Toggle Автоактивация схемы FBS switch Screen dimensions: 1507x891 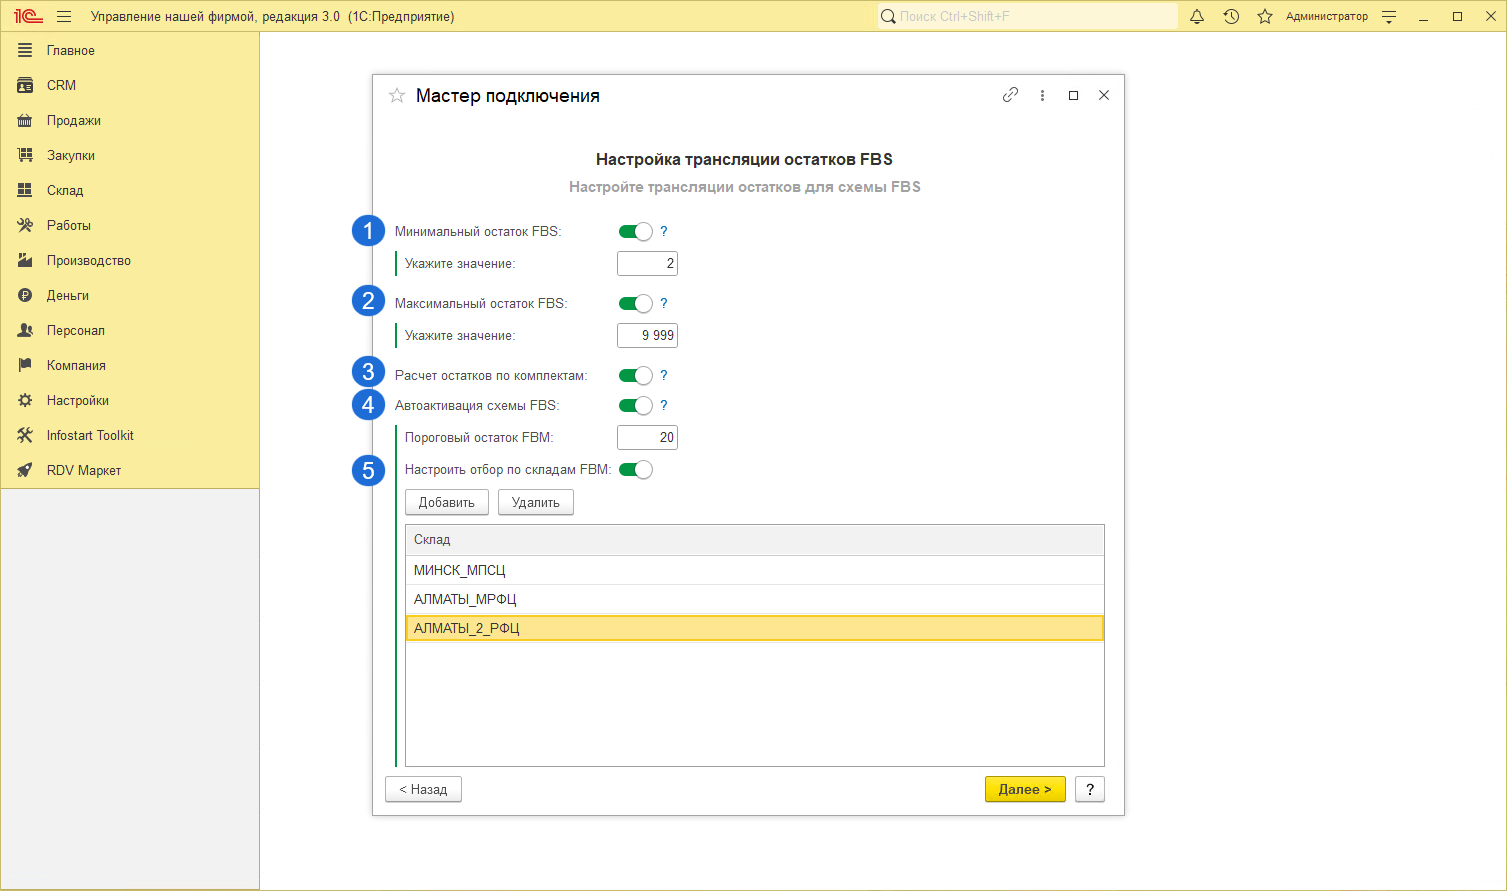[635, 406]
